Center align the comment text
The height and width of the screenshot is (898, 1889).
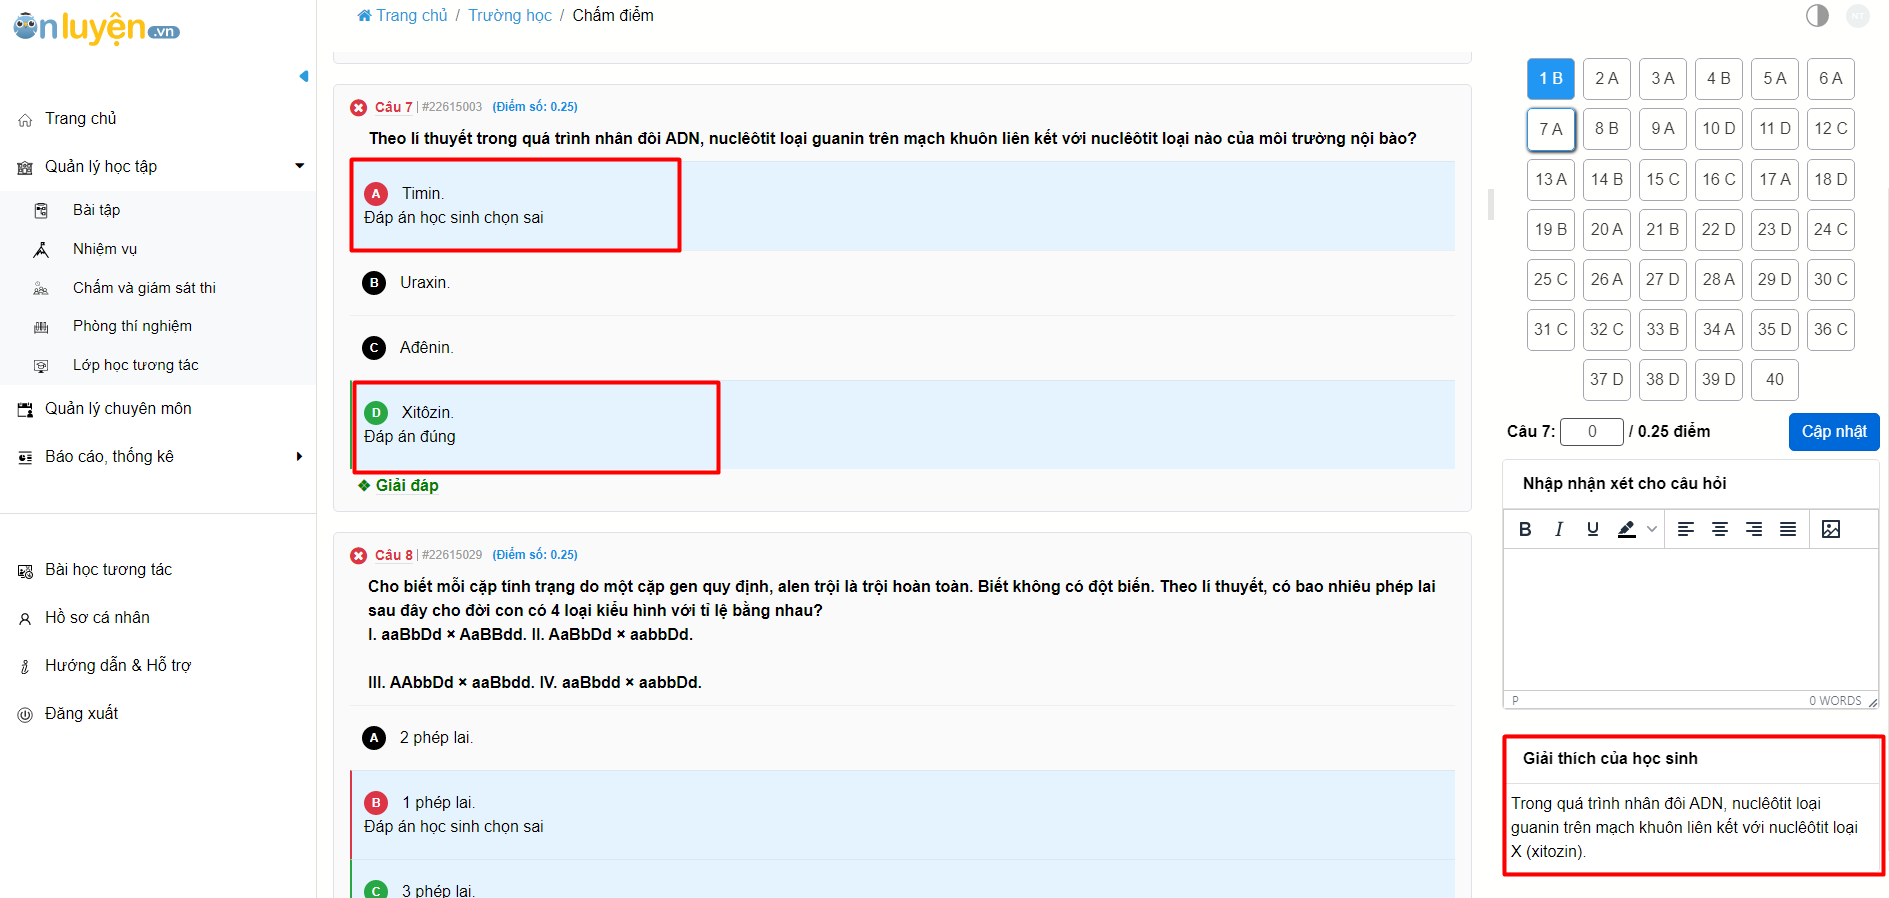1720,529
